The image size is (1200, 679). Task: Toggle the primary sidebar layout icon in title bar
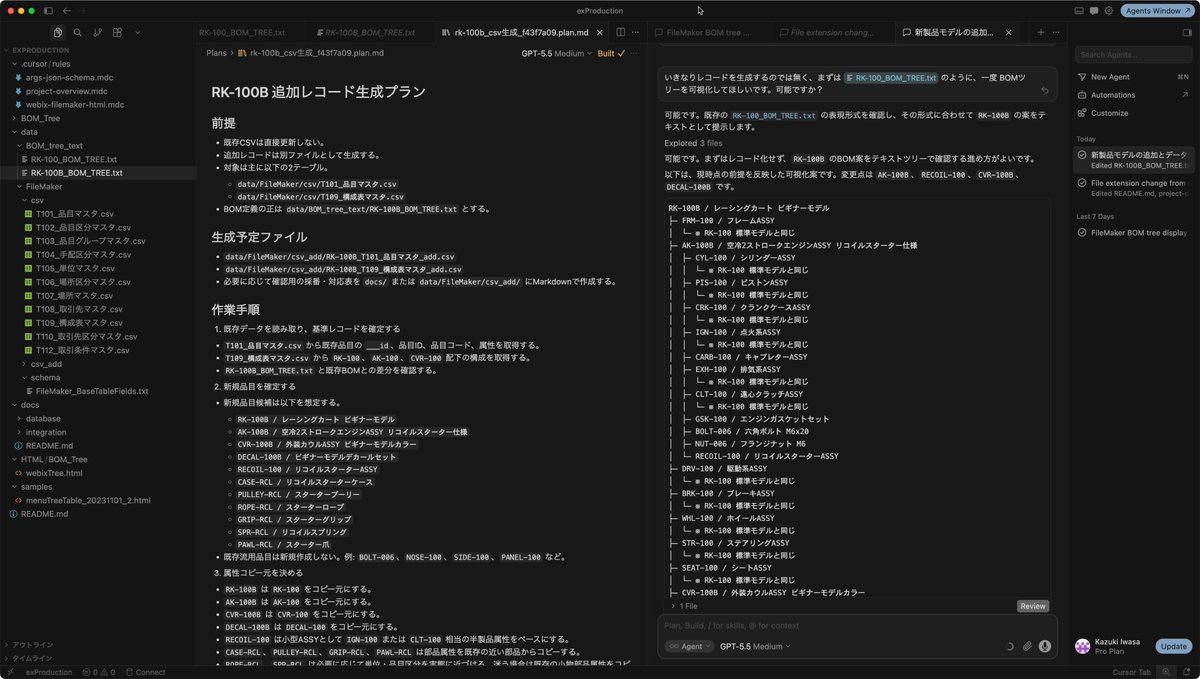tap(50, 10)
